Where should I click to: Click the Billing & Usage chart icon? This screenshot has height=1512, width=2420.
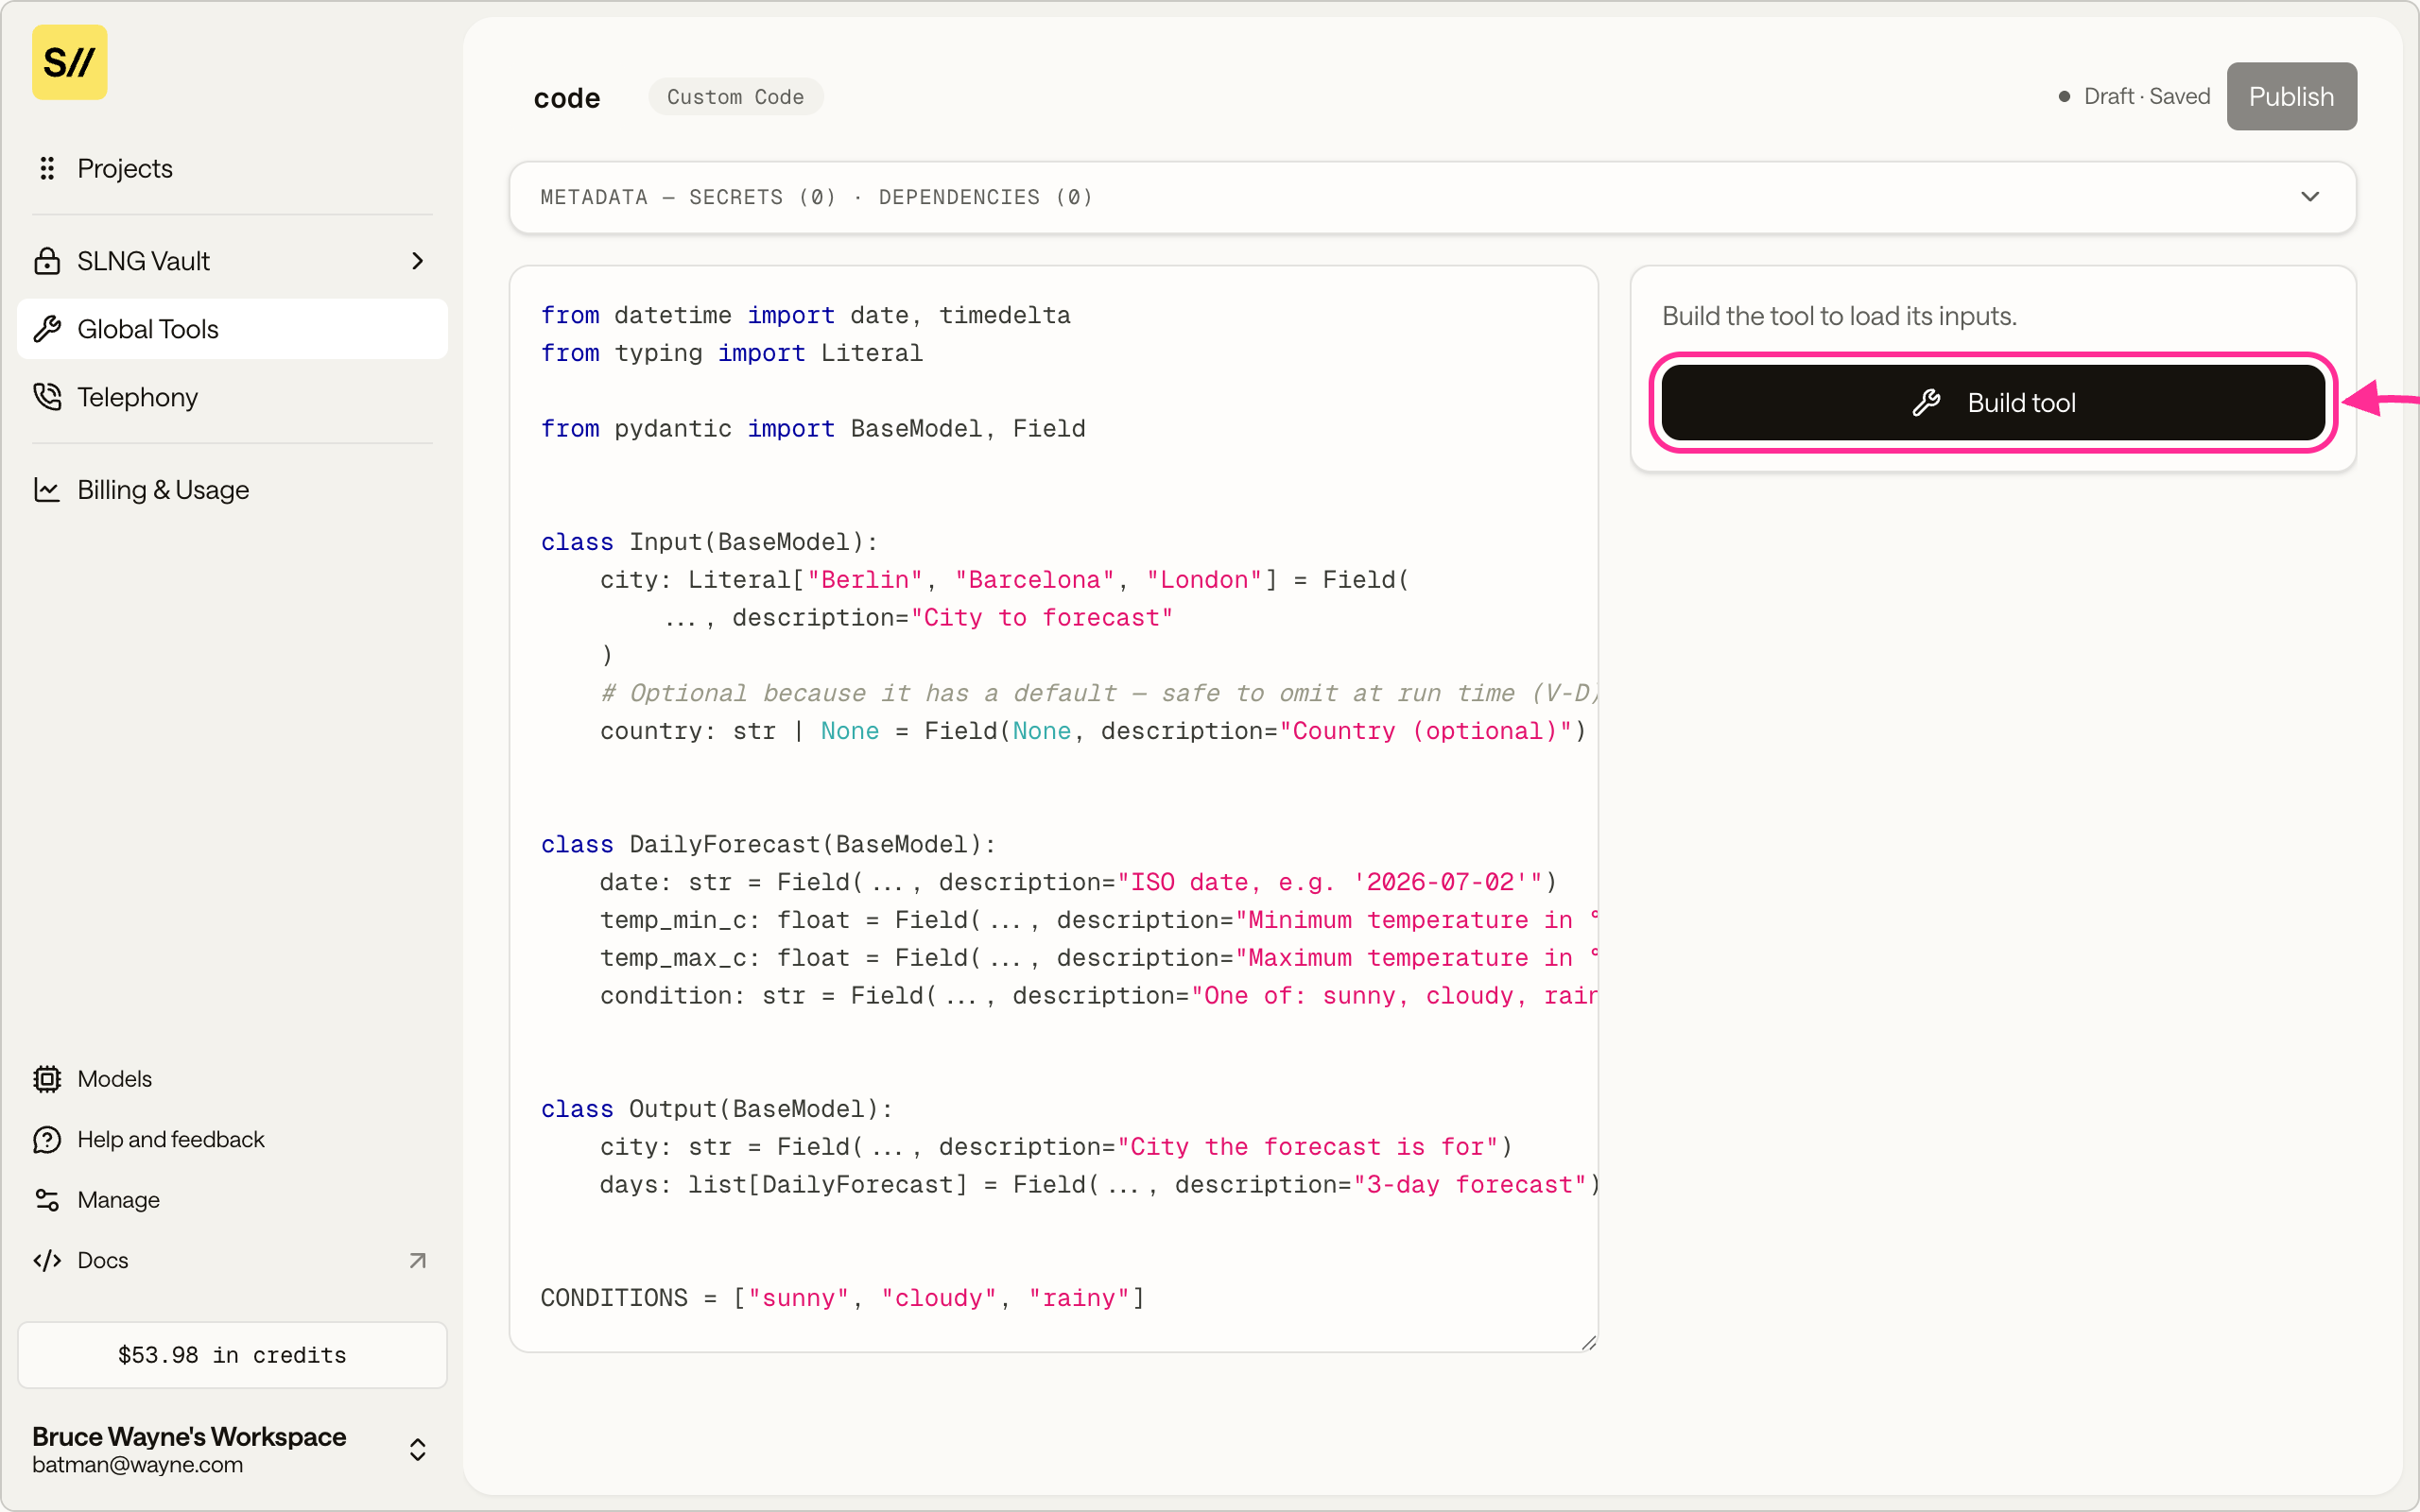pyautogui.click(x=47, y=490)
